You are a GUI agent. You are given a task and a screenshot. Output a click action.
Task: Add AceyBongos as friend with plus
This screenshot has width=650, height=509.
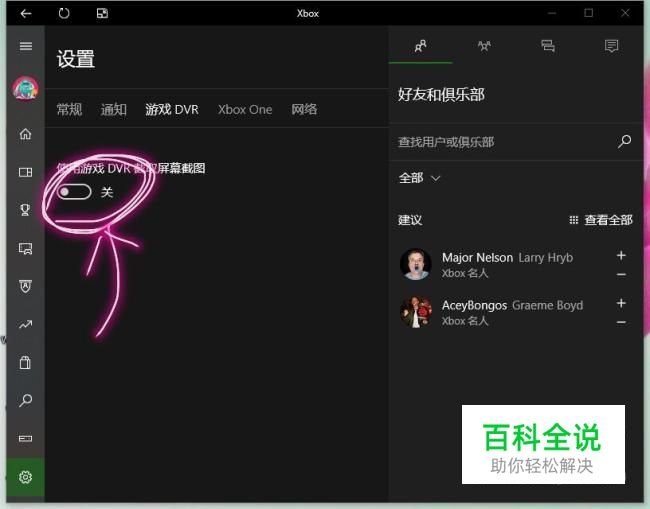tap(621, 303)
